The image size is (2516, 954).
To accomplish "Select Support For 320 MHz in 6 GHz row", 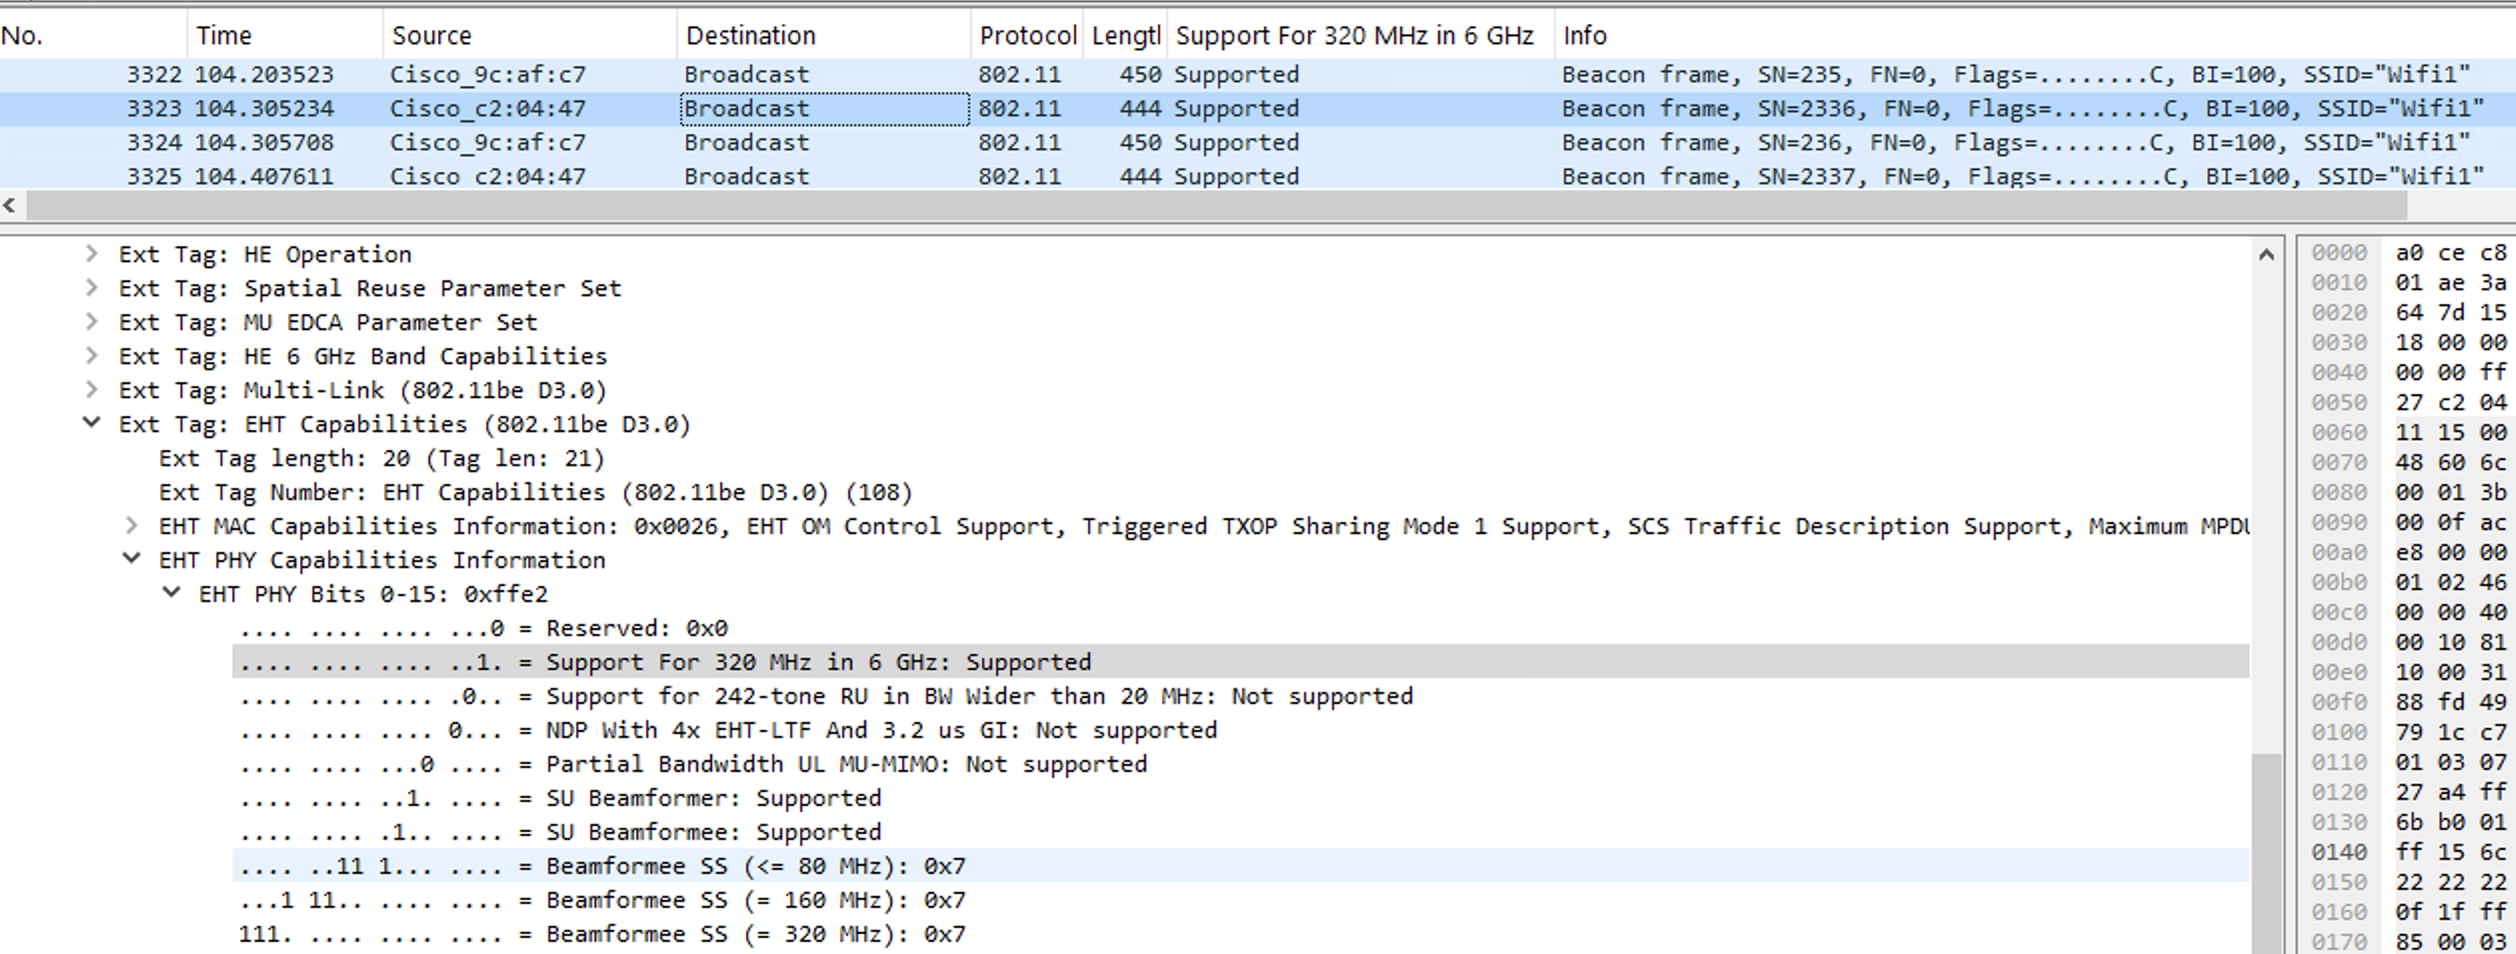I will [x=1241, y=662].
